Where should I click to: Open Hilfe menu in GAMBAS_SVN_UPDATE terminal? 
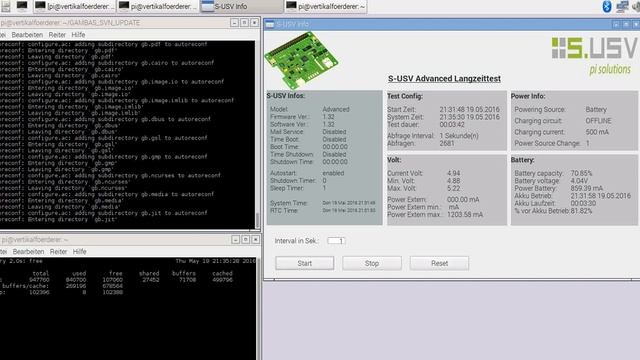[x=78, y=35]
